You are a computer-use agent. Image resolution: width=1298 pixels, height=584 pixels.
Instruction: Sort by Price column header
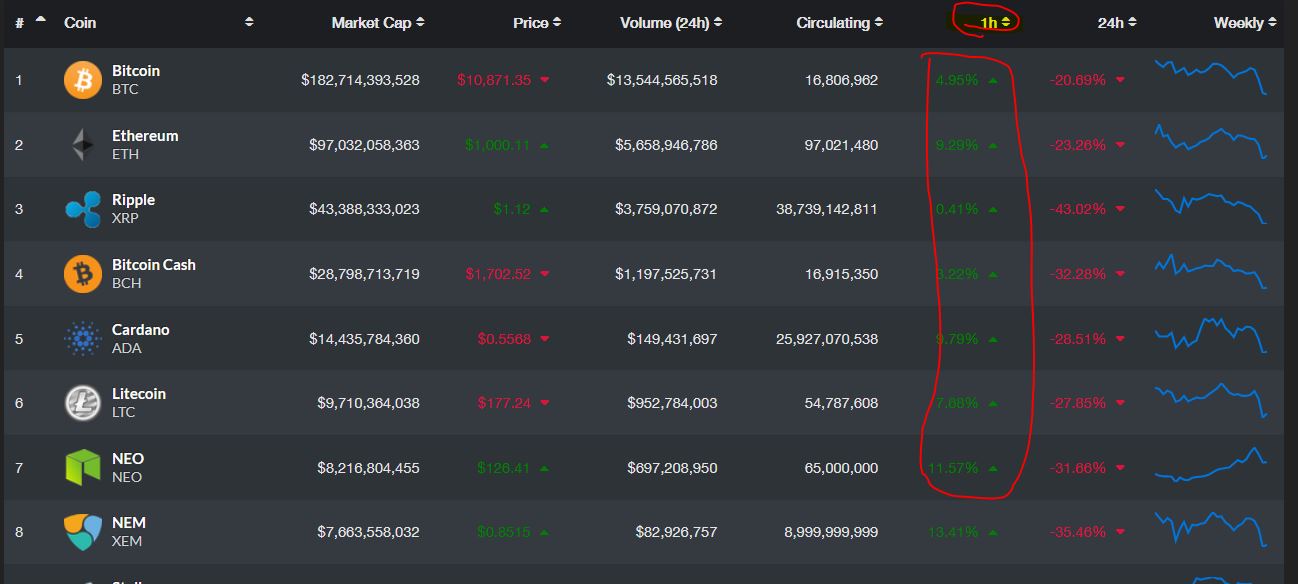tap(537, 23)
